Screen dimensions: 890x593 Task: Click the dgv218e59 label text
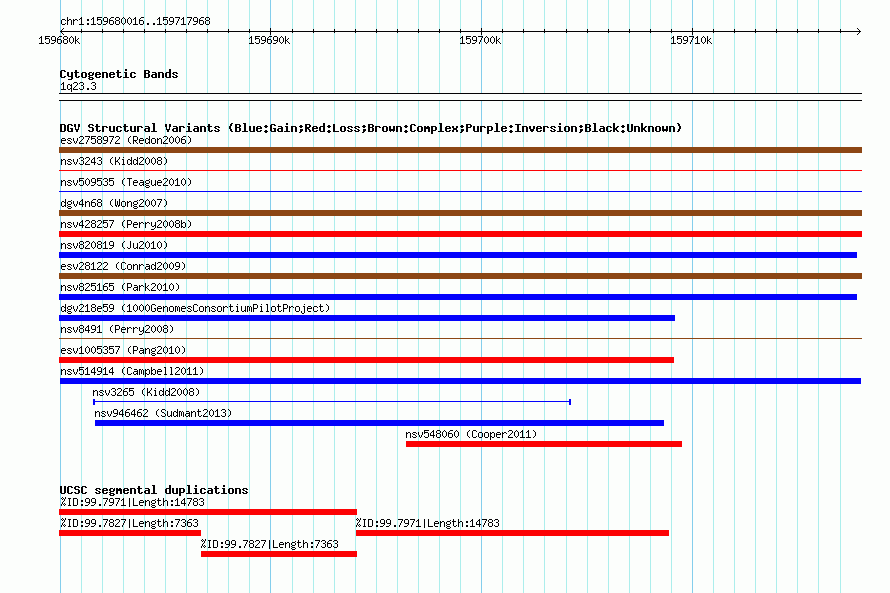[195, 308]
